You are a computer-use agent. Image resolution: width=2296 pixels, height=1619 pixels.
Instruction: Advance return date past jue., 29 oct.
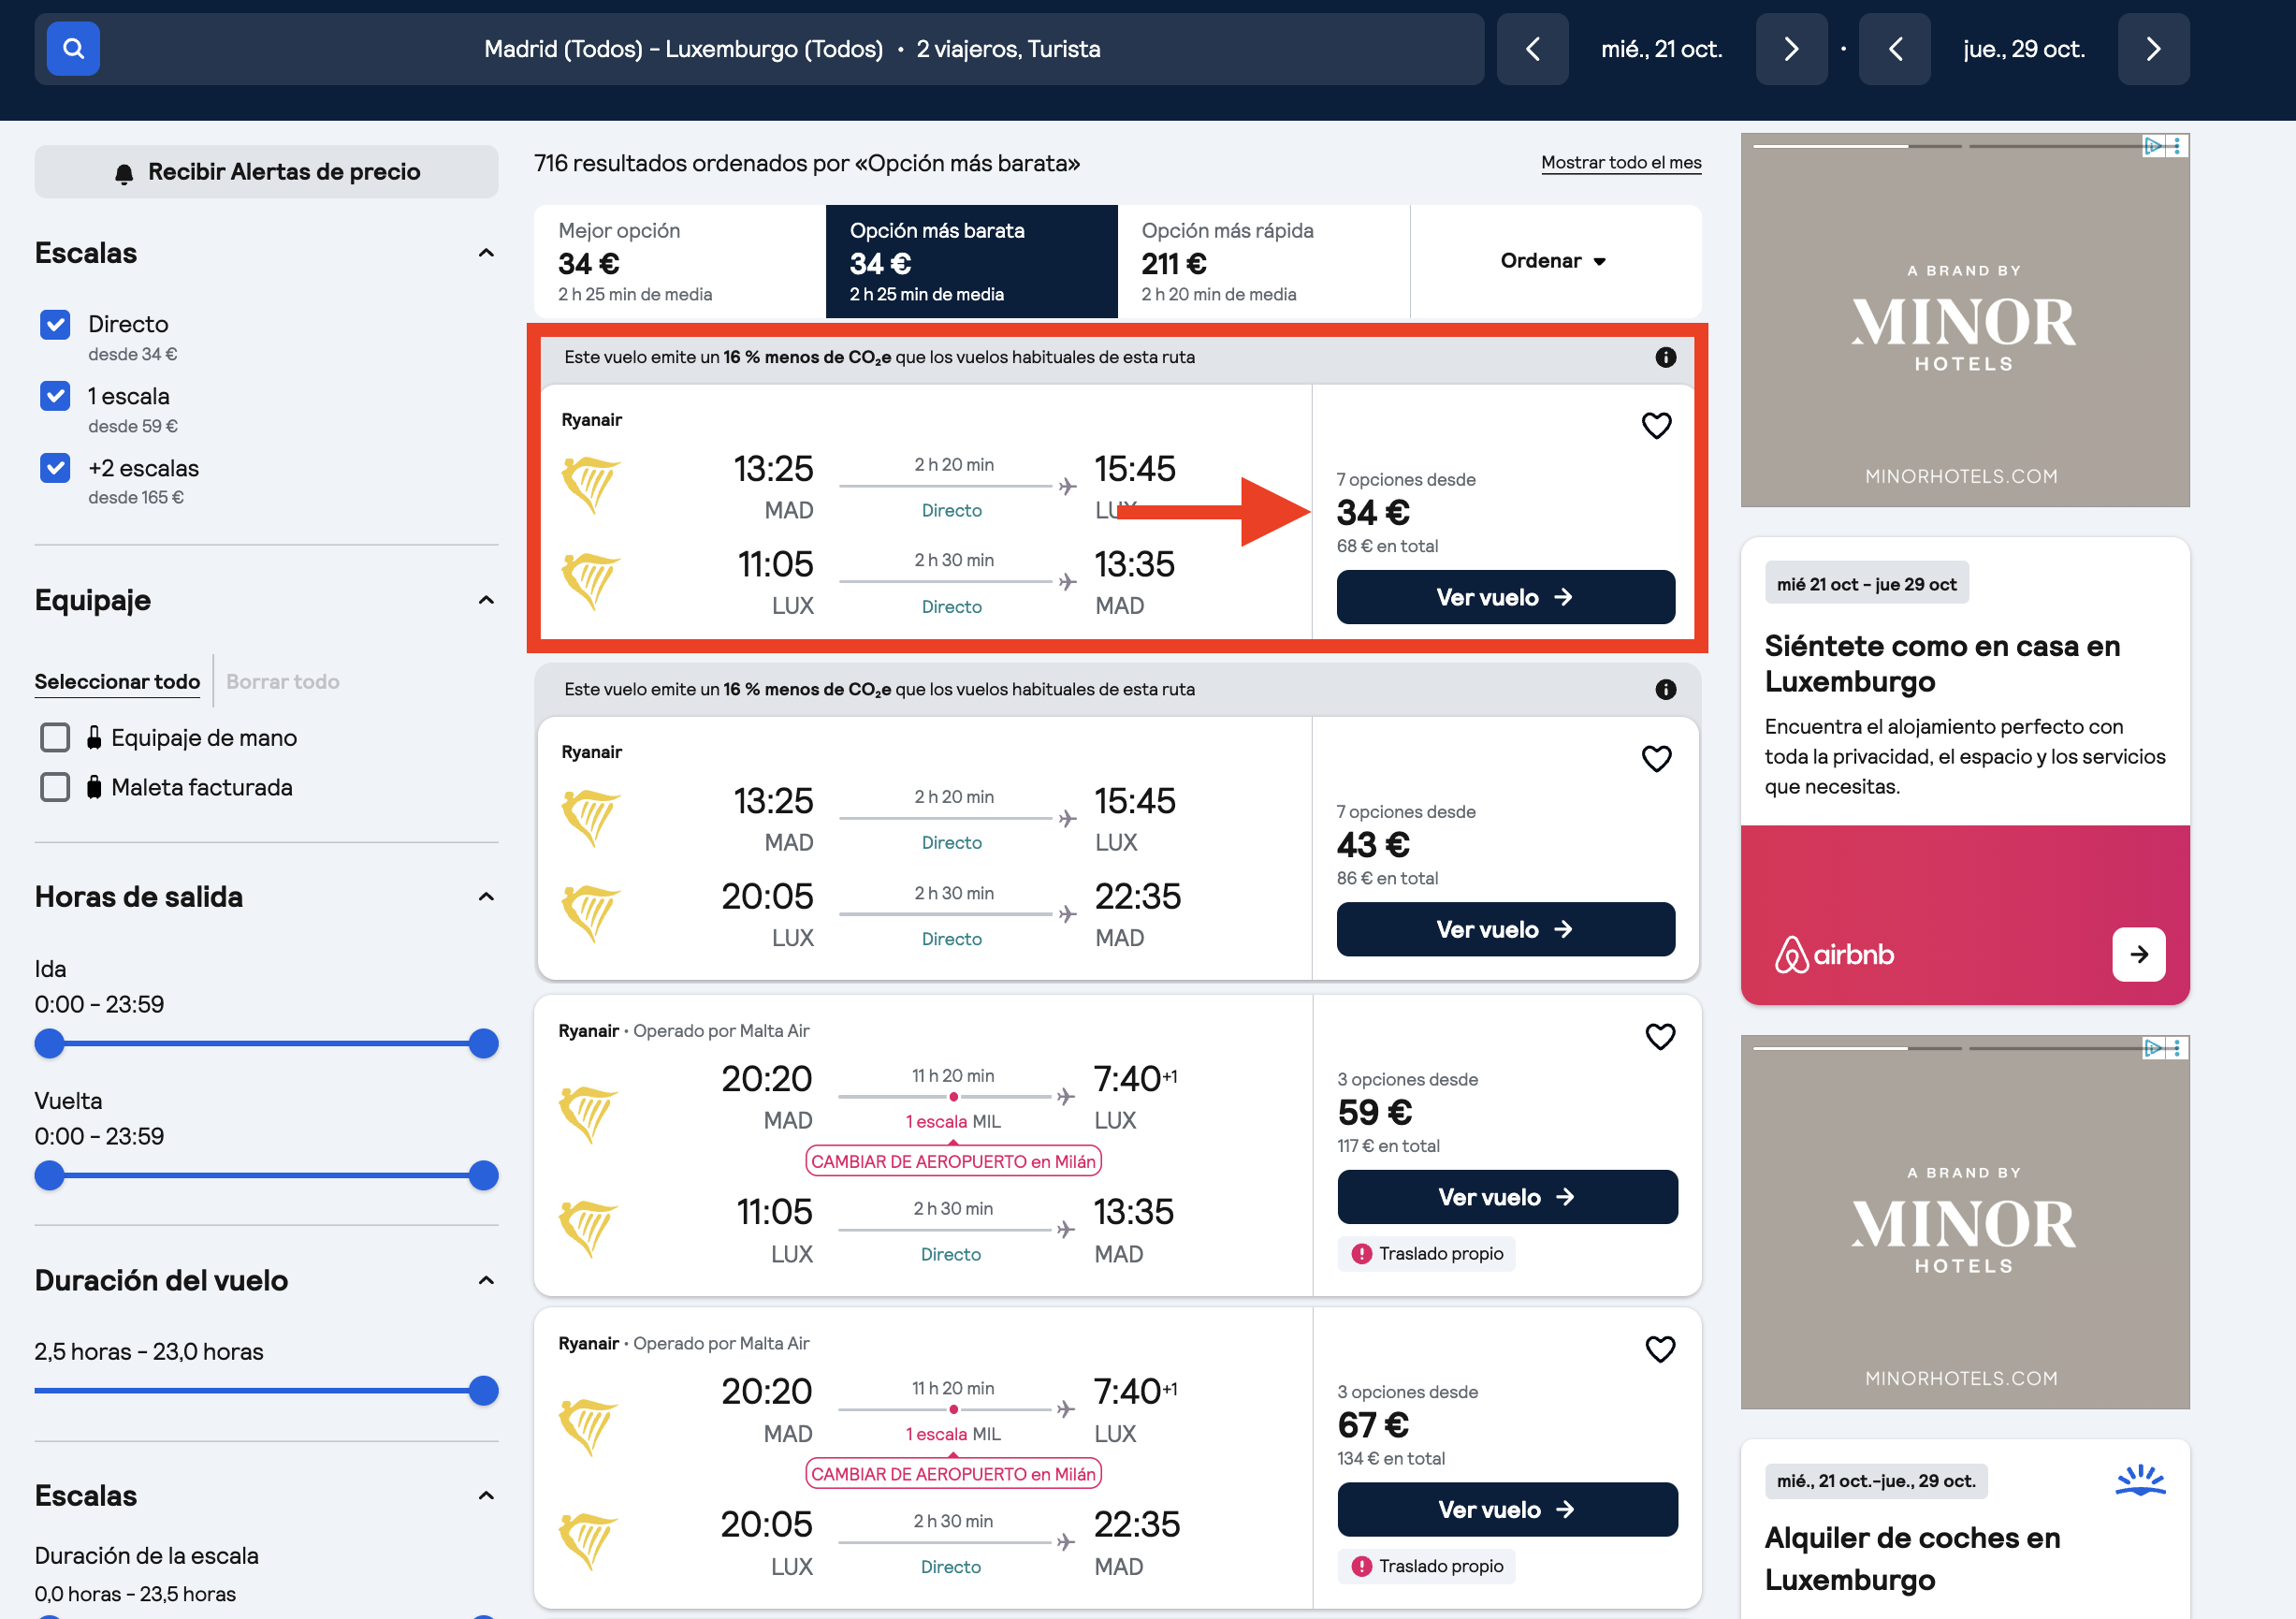pyautogui.click(x=2153, y=49)
